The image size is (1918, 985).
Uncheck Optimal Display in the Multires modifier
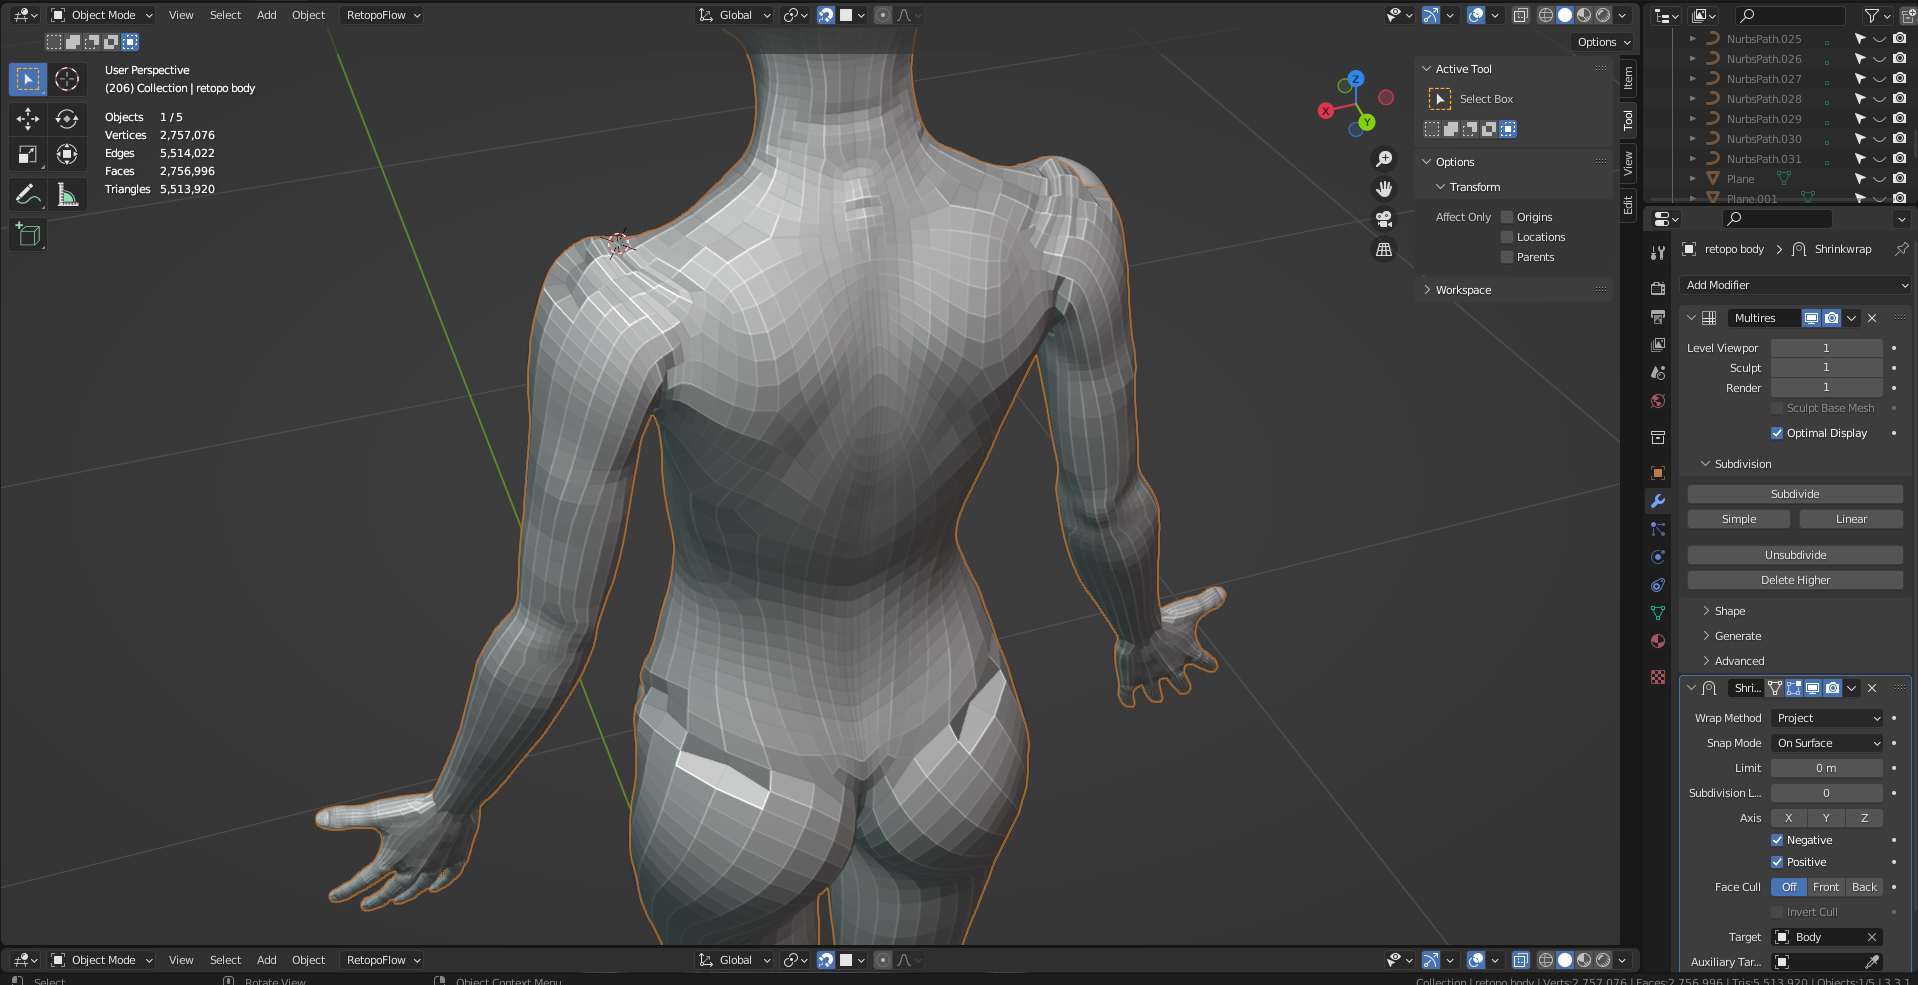1777,433
